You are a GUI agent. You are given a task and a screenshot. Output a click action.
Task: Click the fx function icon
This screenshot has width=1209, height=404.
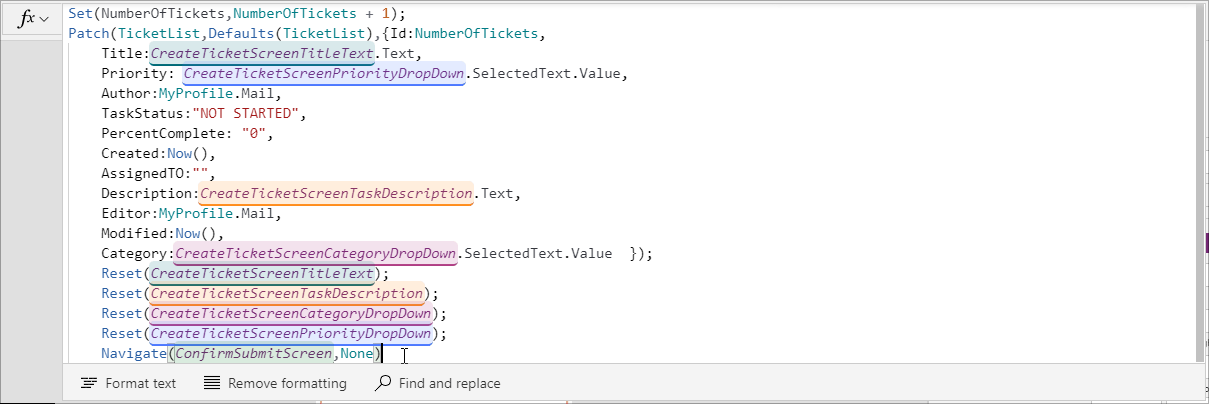tap(26, 19)
